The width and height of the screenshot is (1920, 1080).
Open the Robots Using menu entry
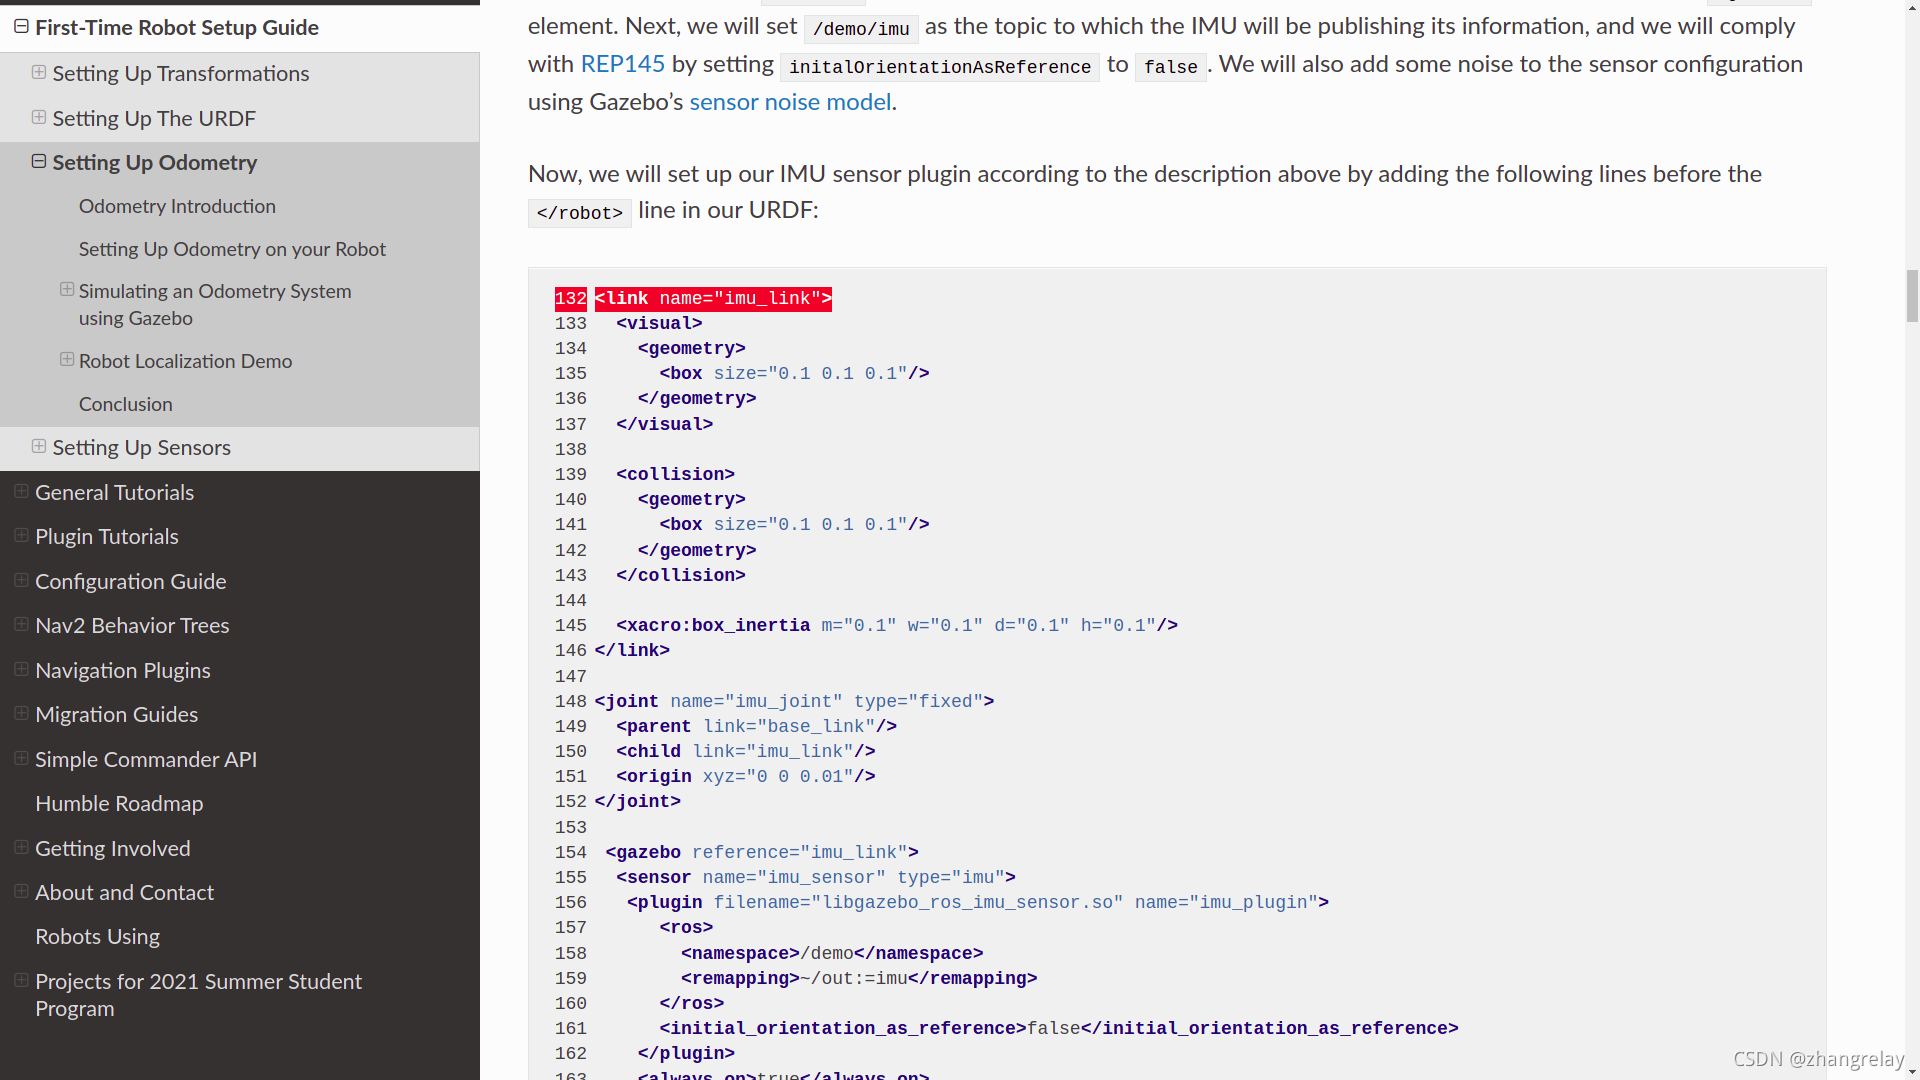pos(97,936)
